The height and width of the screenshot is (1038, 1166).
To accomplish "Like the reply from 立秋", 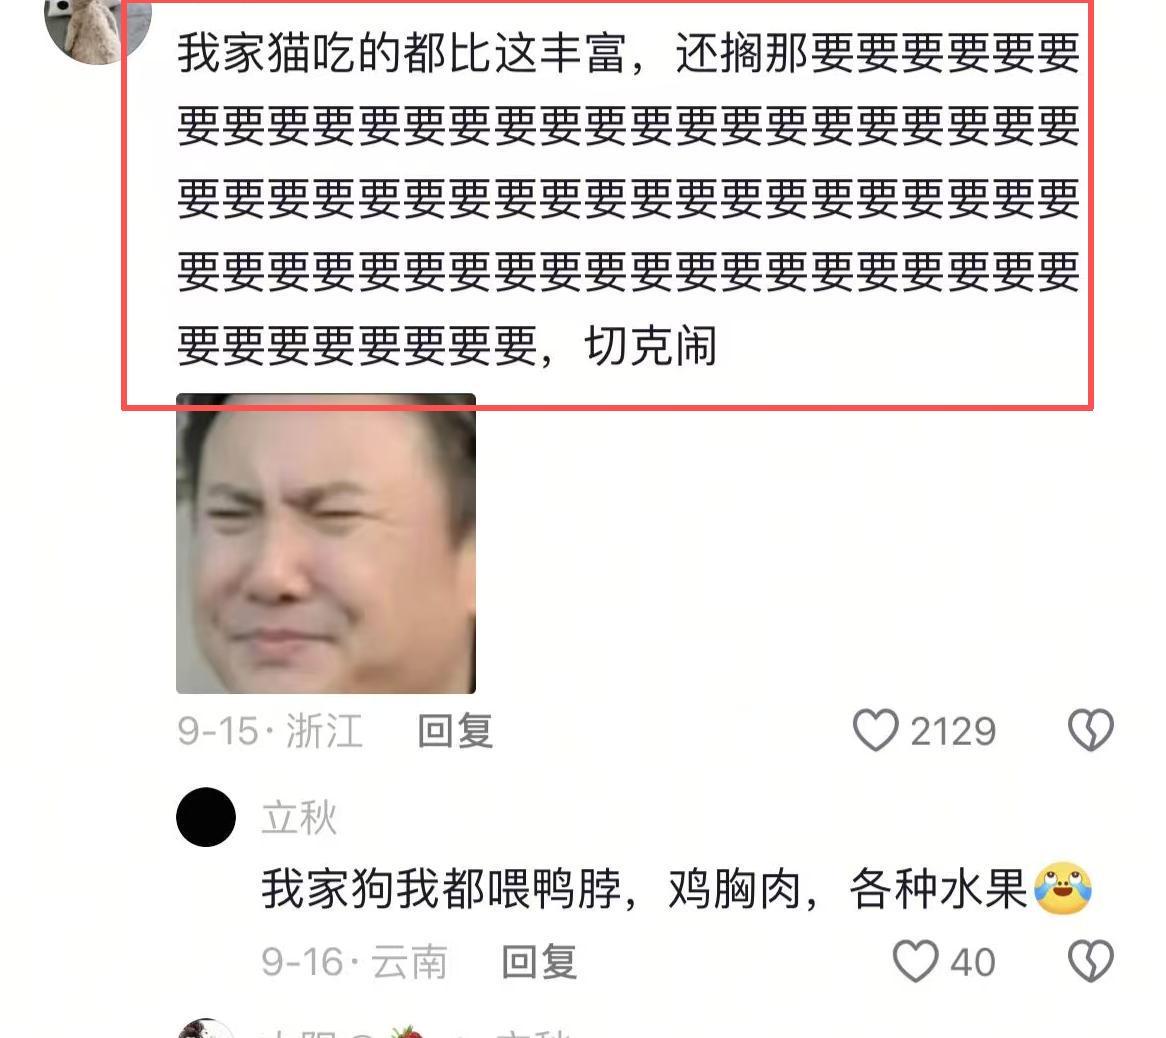I will [x=915, y=961].
